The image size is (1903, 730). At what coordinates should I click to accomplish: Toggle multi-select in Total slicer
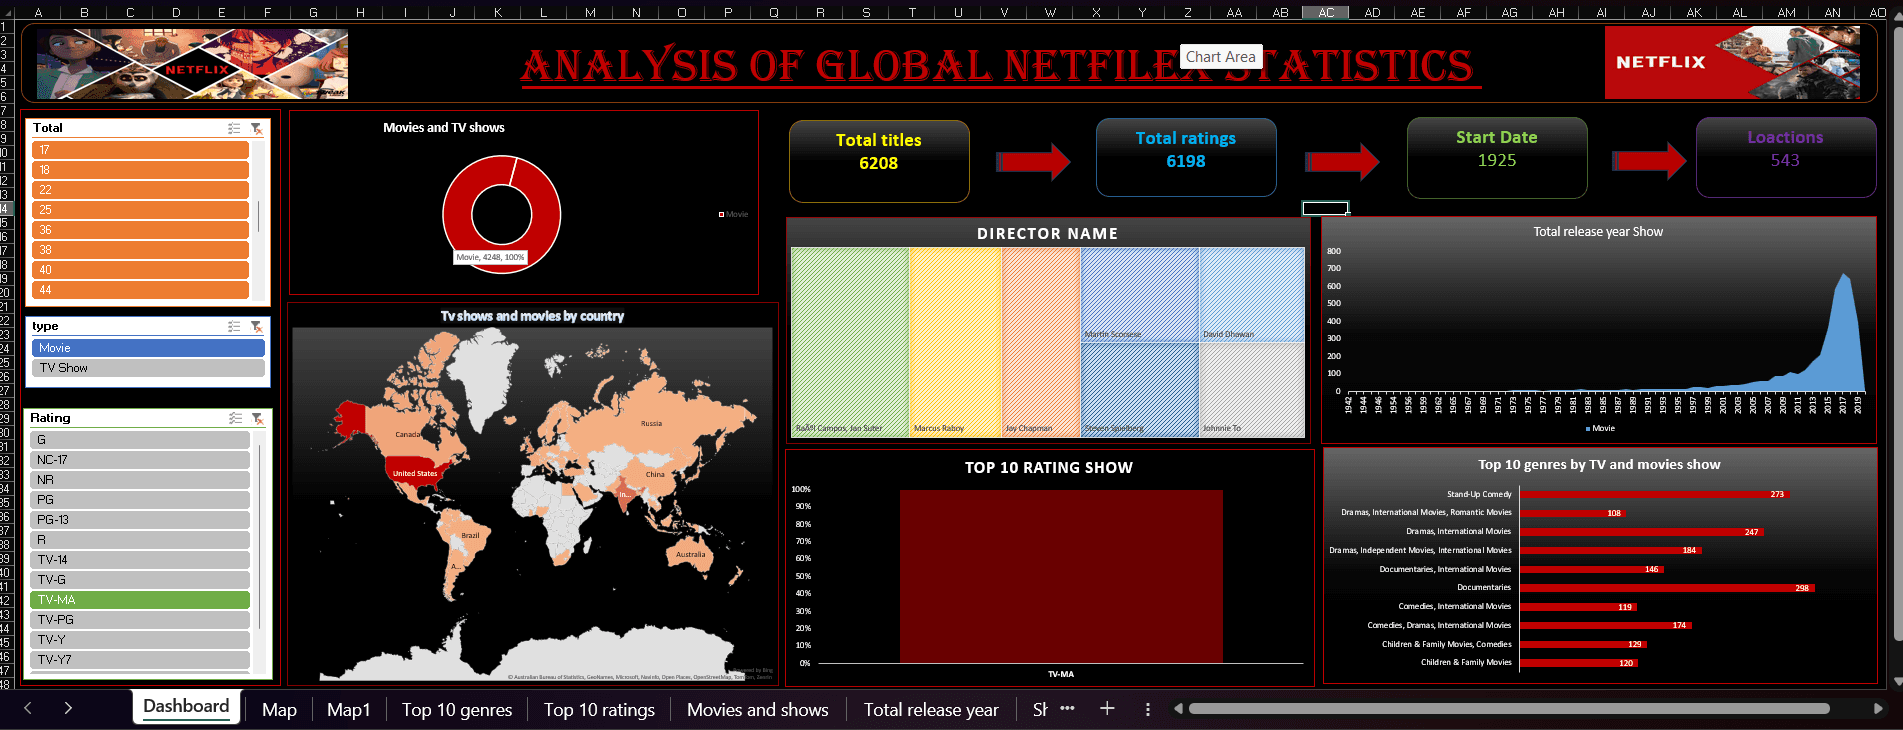(234, 128)
